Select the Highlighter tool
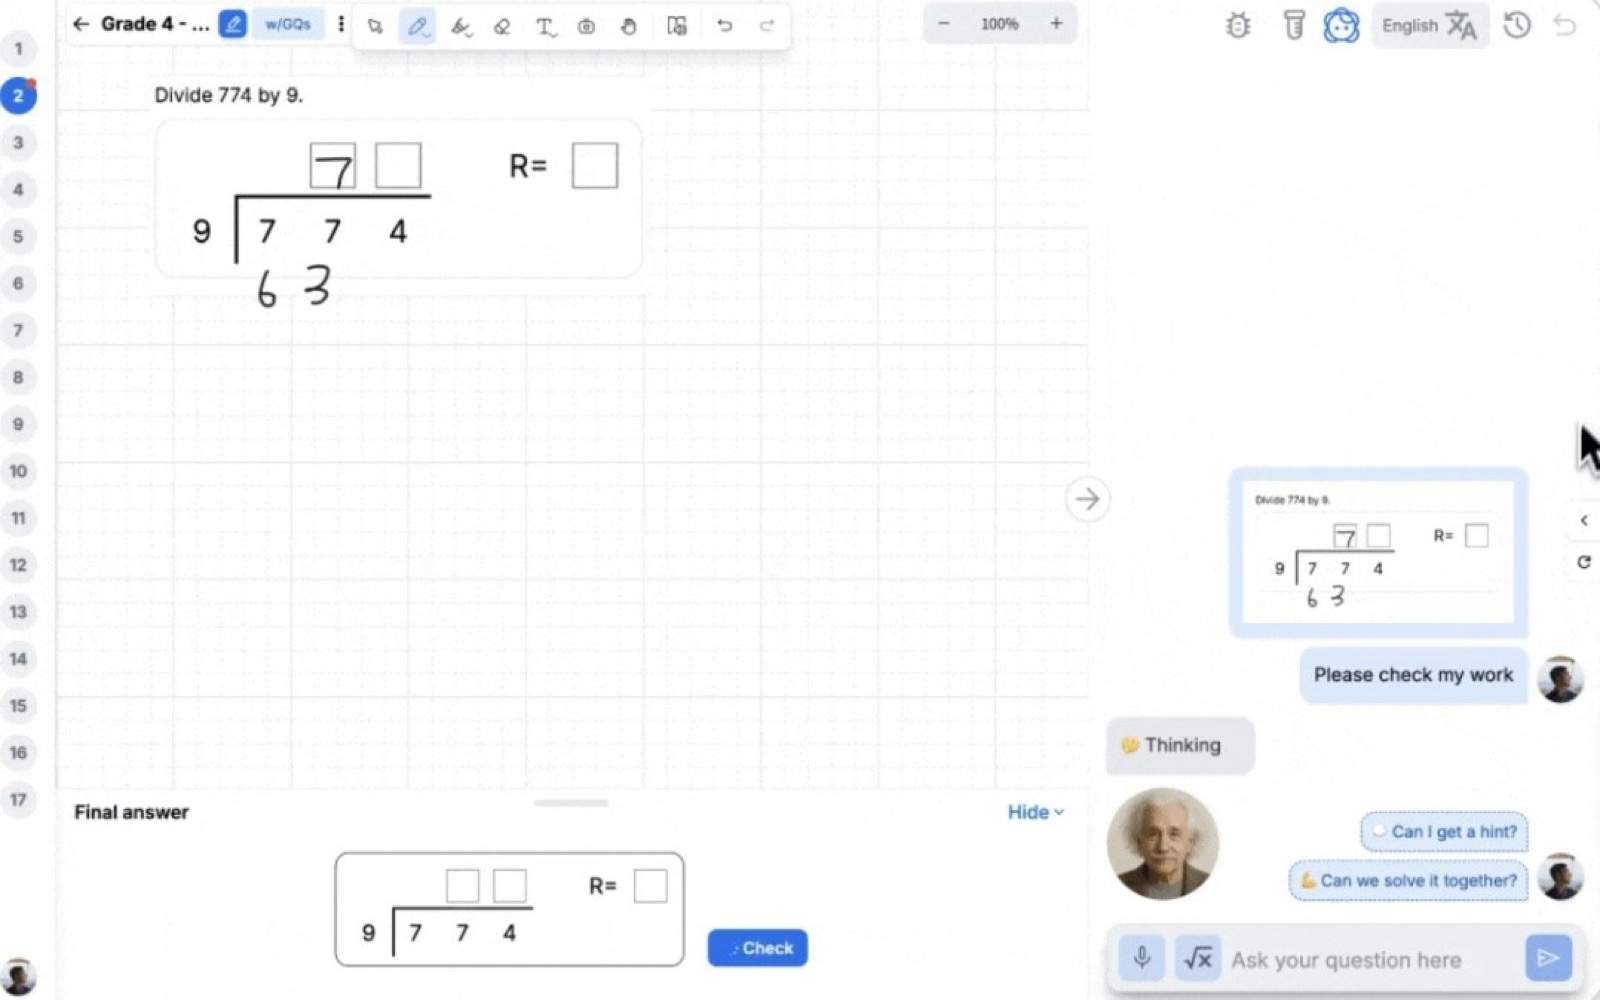The image size is (1600, 1000). [x=460, y=26]
